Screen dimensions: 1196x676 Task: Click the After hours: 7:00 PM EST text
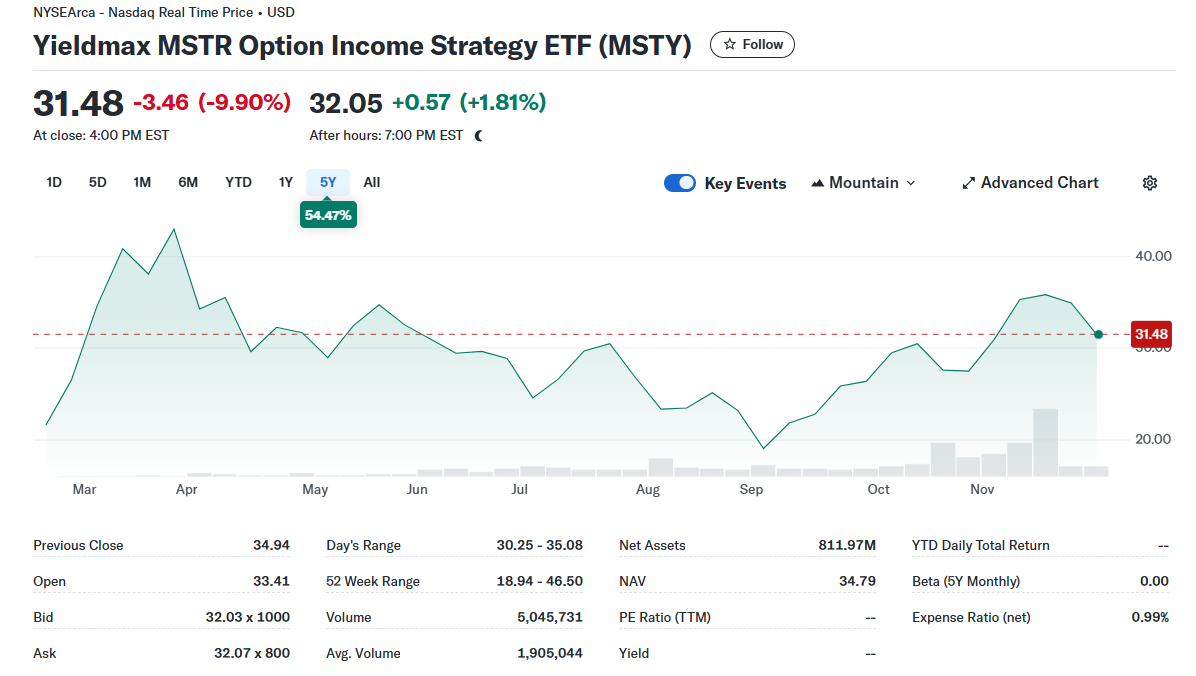[x=386, y=136]
